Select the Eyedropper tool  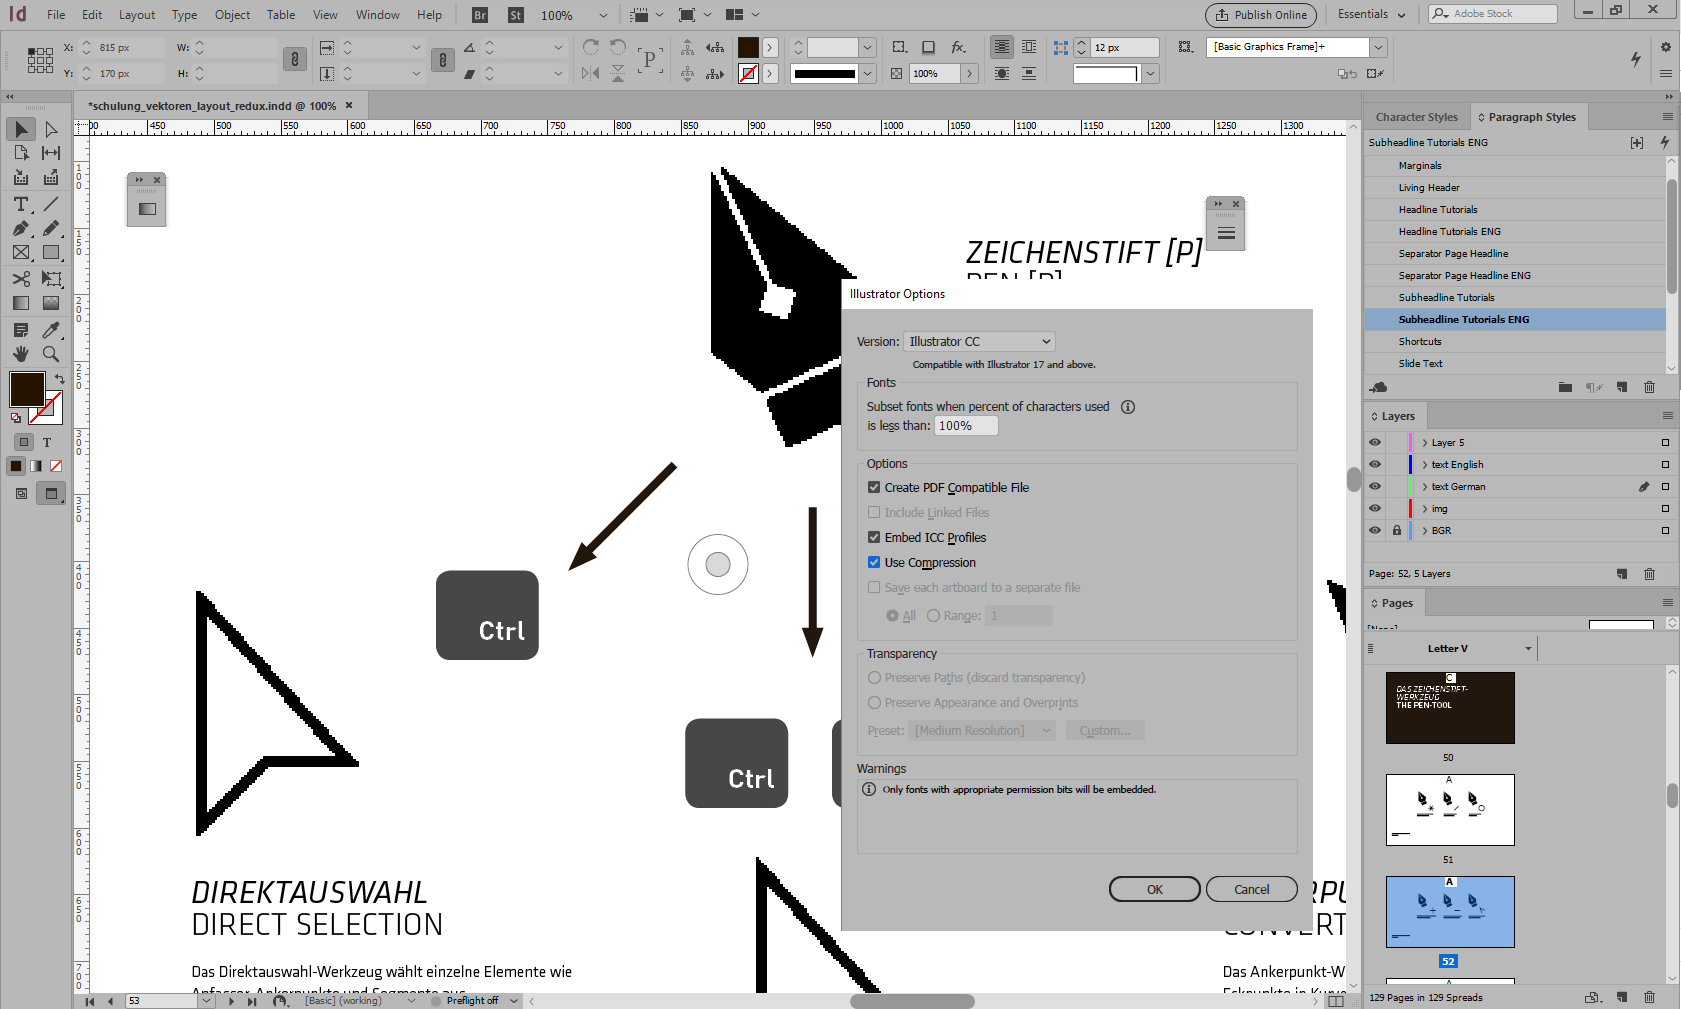click(51, 330)
